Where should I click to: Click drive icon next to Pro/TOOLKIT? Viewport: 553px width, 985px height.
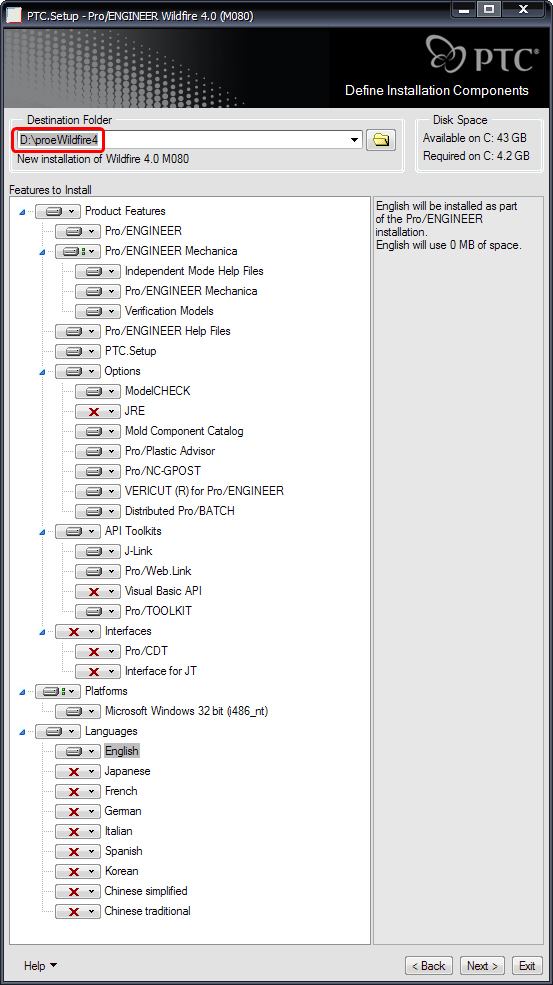(93, 611)
